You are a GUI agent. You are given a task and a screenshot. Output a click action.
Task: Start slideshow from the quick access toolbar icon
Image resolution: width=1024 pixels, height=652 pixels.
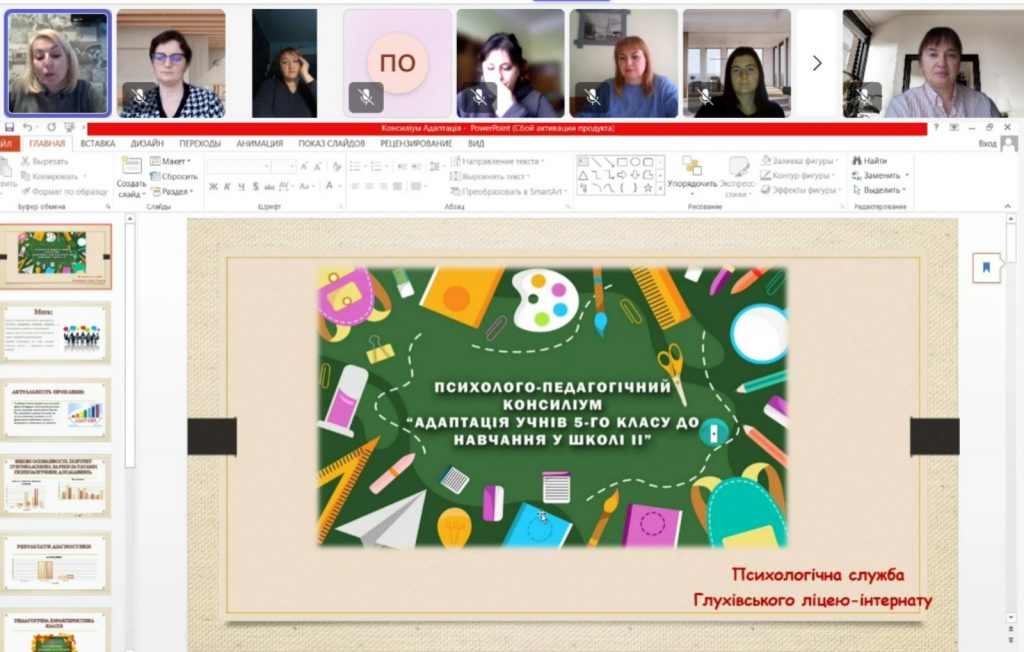(69, 127)
